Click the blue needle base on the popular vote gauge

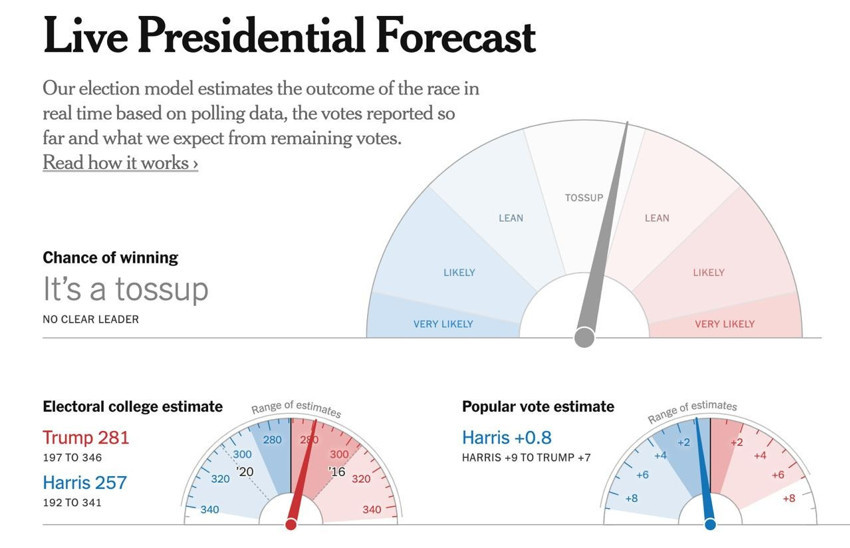pyautogui.click(x=710, y=524)
